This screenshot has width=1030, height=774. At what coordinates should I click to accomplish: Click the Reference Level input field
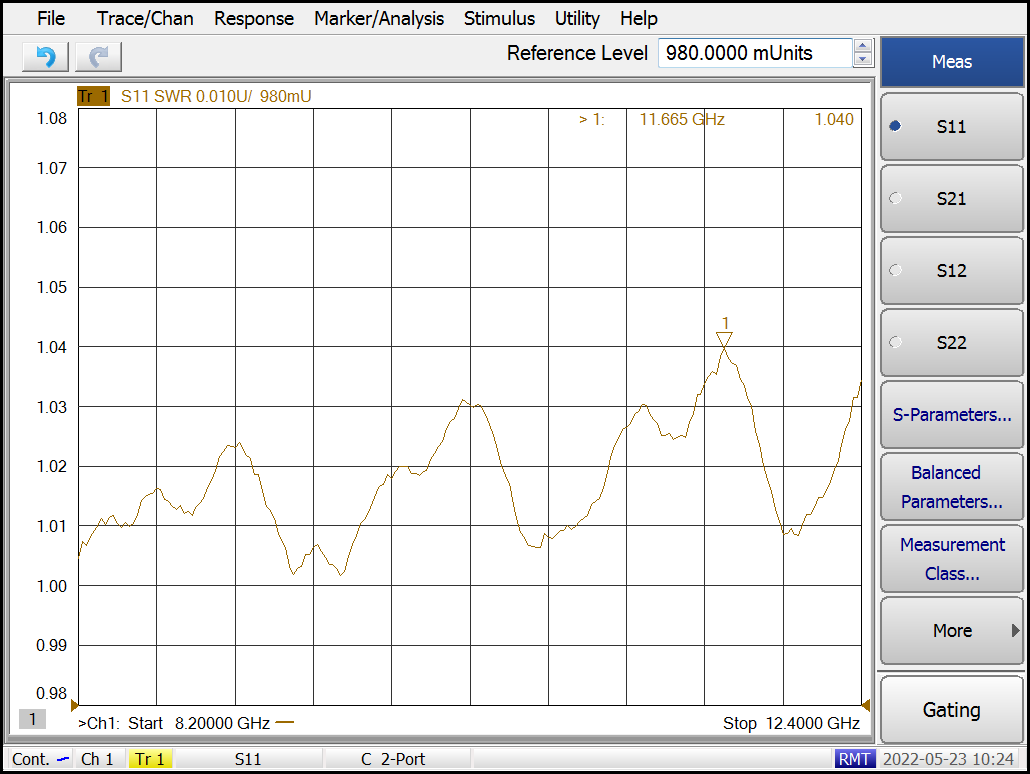[x=754, y=53]
